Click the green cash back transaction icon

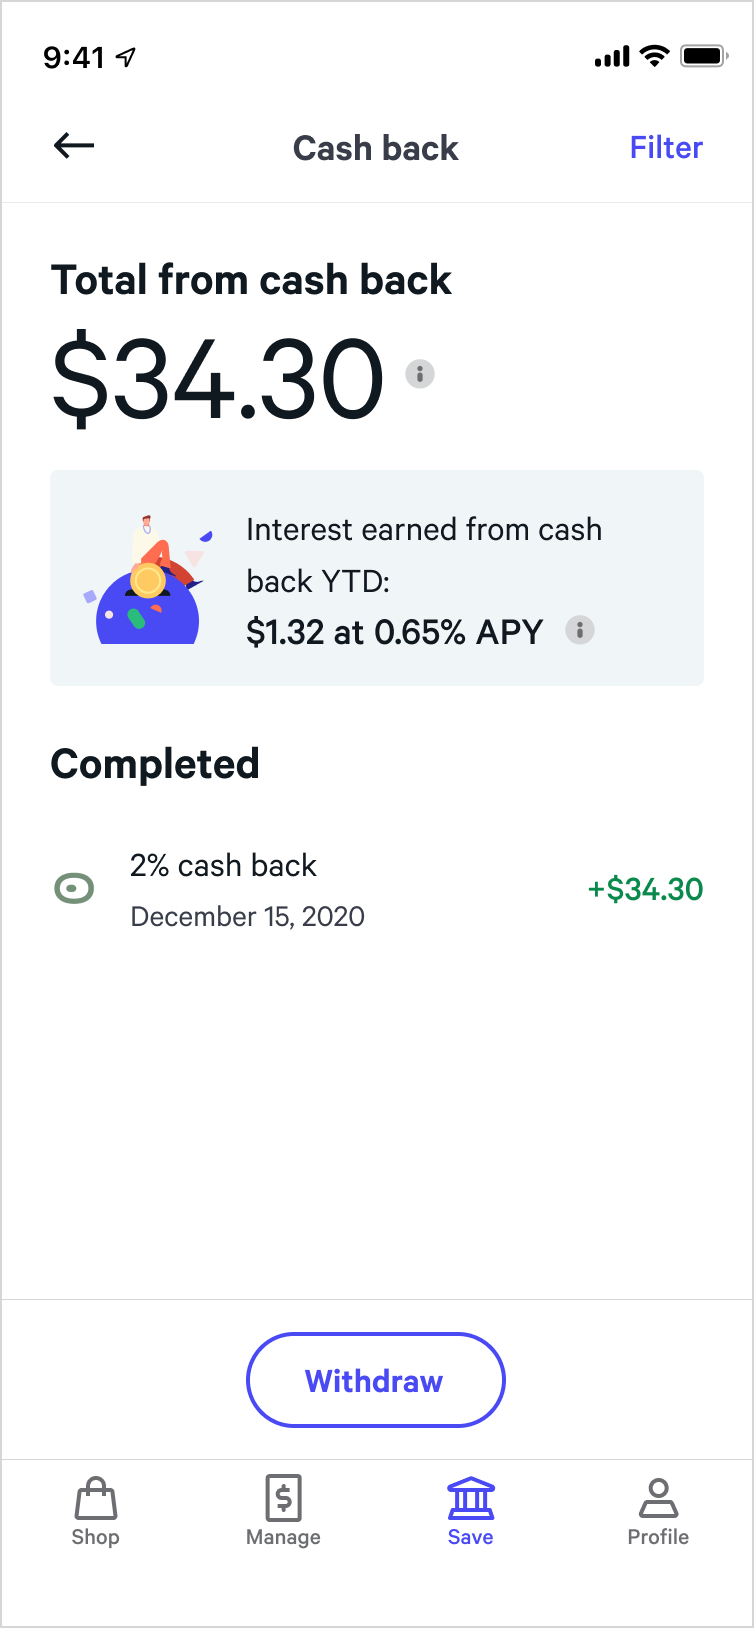pos(74,888)
